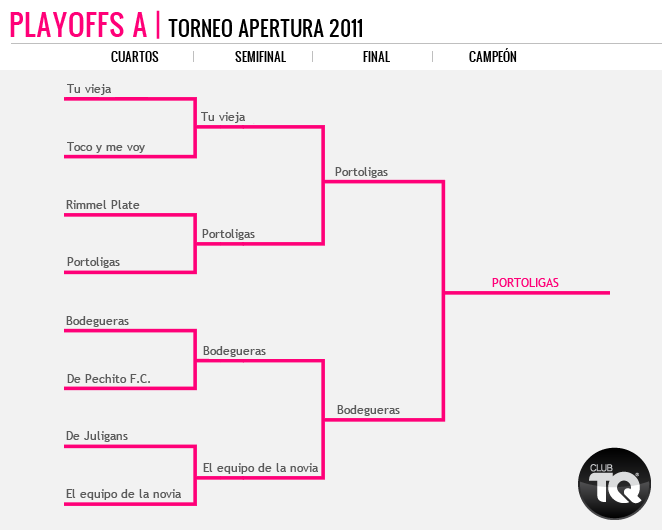Viewport: 662px width, 530px height.
Task: Select the SEMIFINAL column header
Action: point(260,57)
